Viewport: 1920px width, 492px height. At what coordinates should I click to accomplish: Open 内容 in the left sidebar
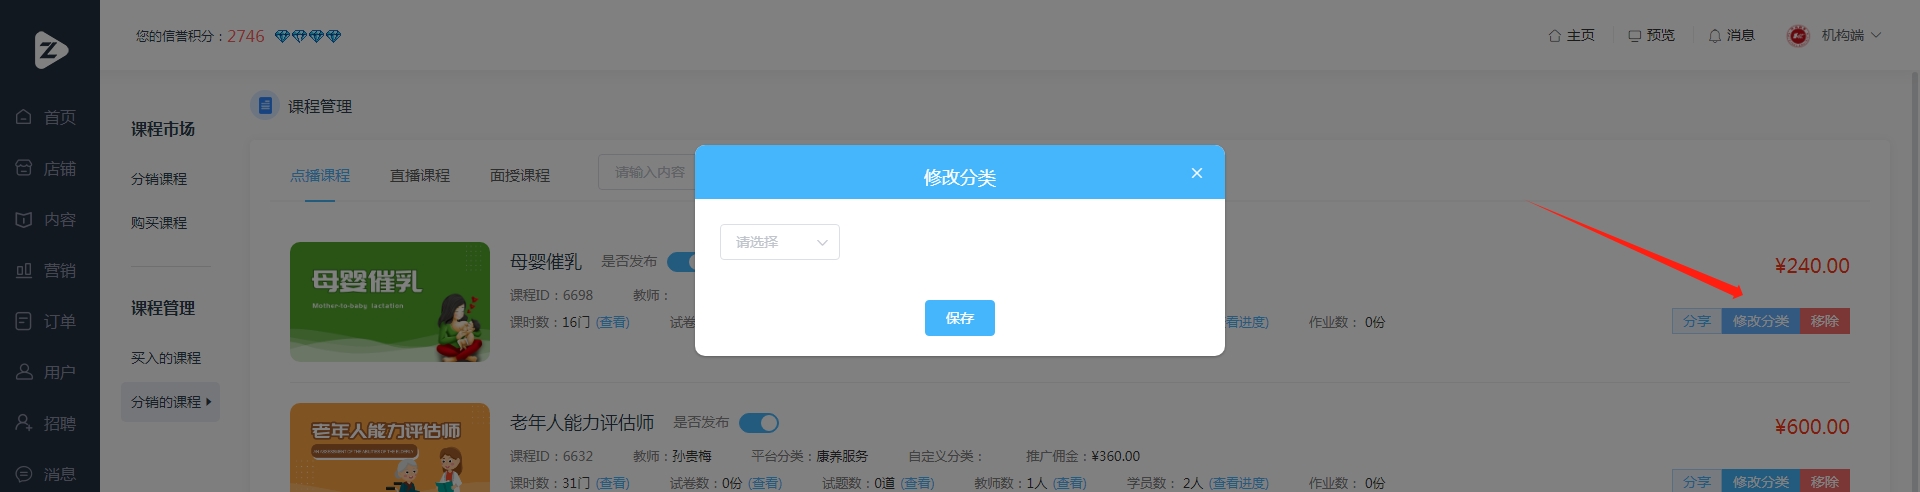click(x=48, y=219)
